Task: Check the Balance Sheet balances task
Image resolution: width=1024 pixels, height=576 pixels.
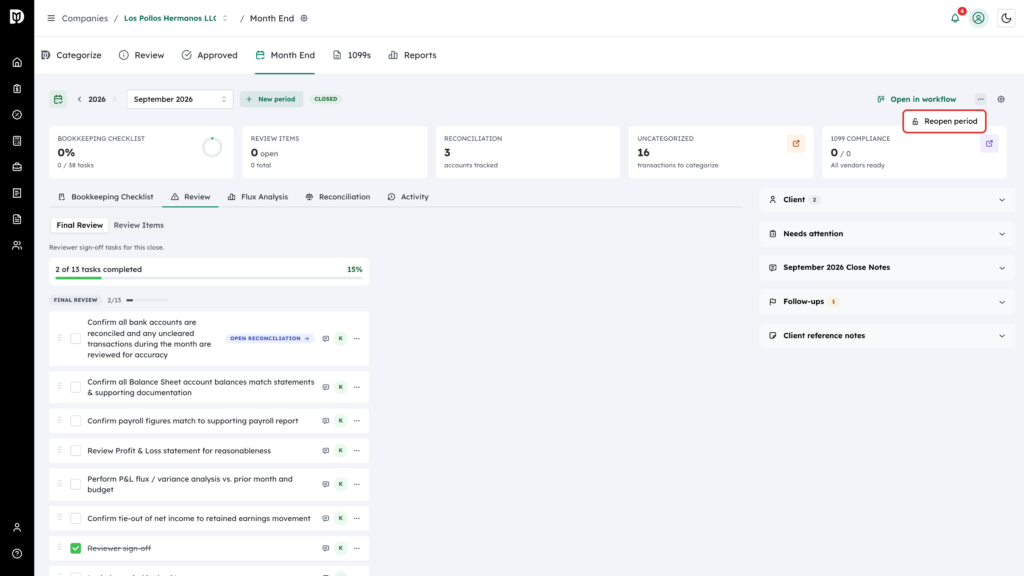Action: coord(76,387)
